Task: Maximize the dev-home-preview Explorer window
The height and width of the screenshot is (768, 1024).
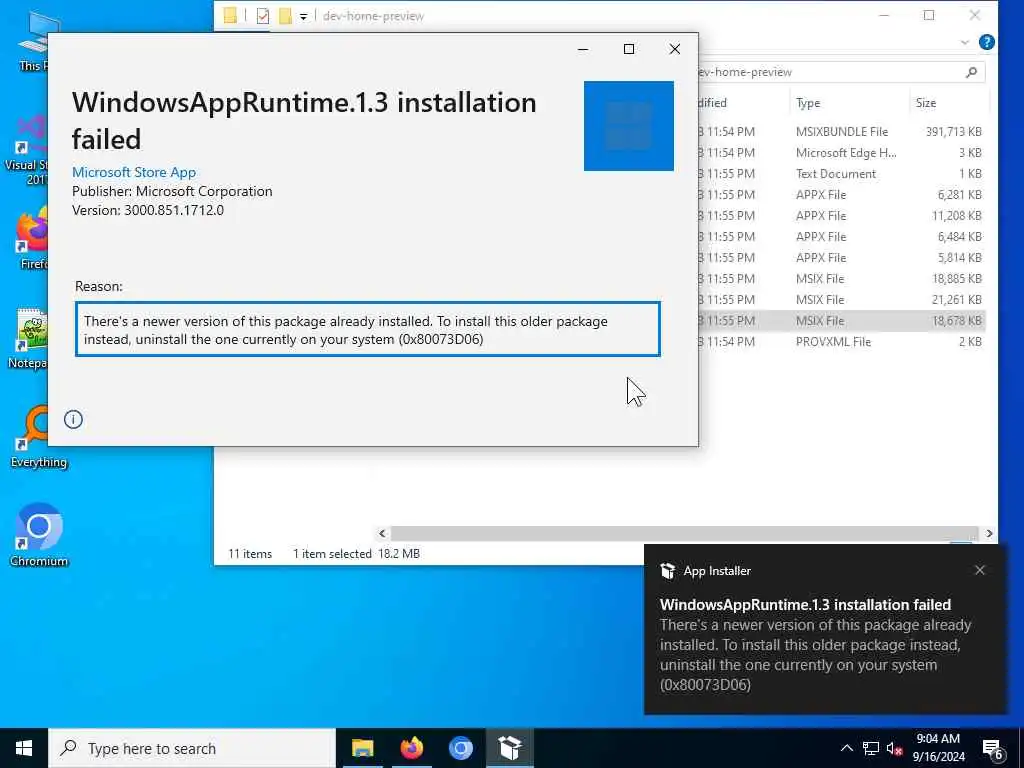Action: coord(929,15)
